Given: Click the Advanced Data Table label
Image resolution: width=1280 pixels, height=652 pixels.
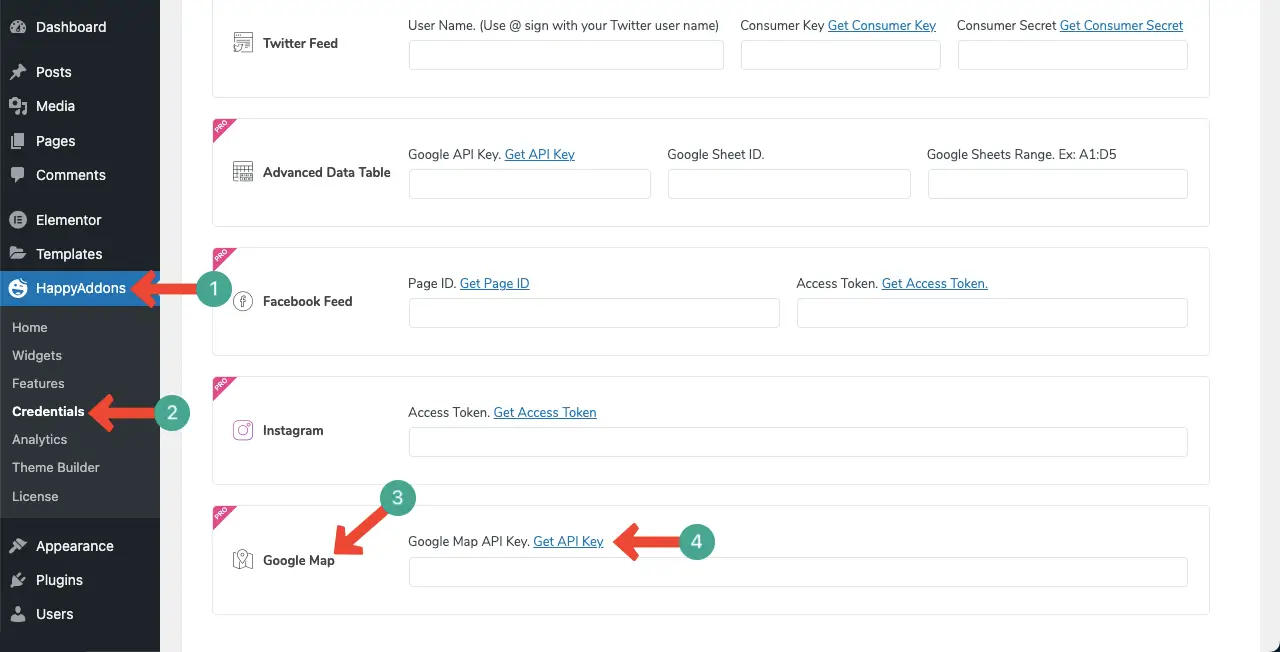Looking at the screenshot, I should (327, 172).
